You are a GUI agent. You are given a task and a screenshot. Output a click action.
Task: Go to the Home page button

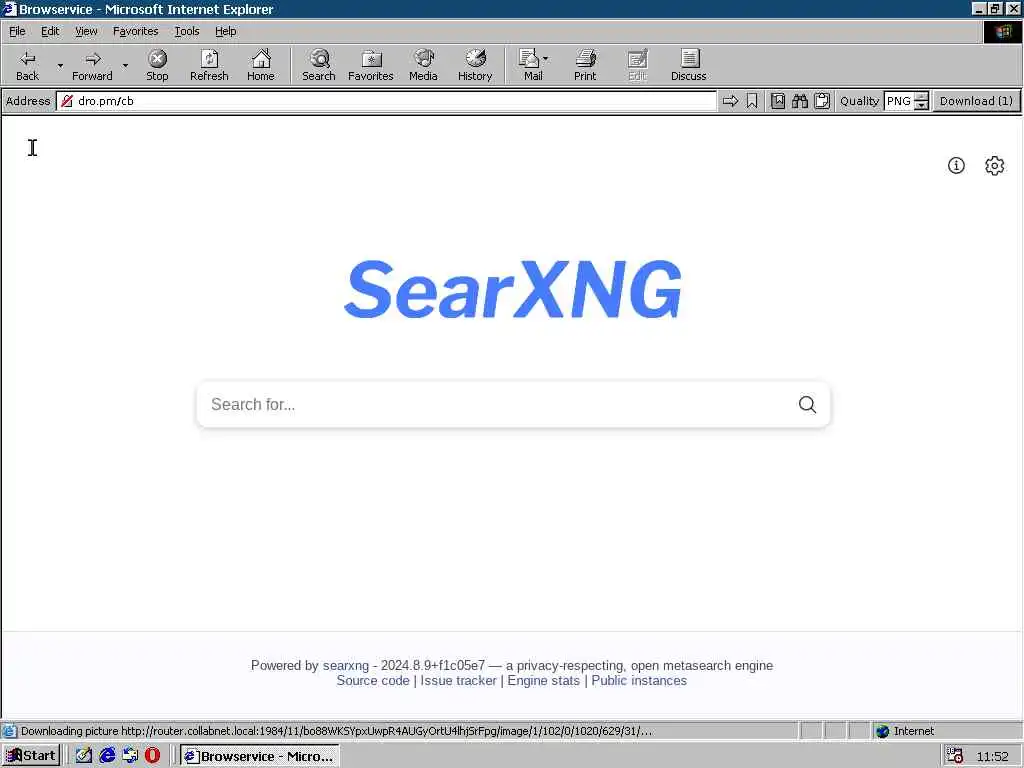(x=261, y=65)
